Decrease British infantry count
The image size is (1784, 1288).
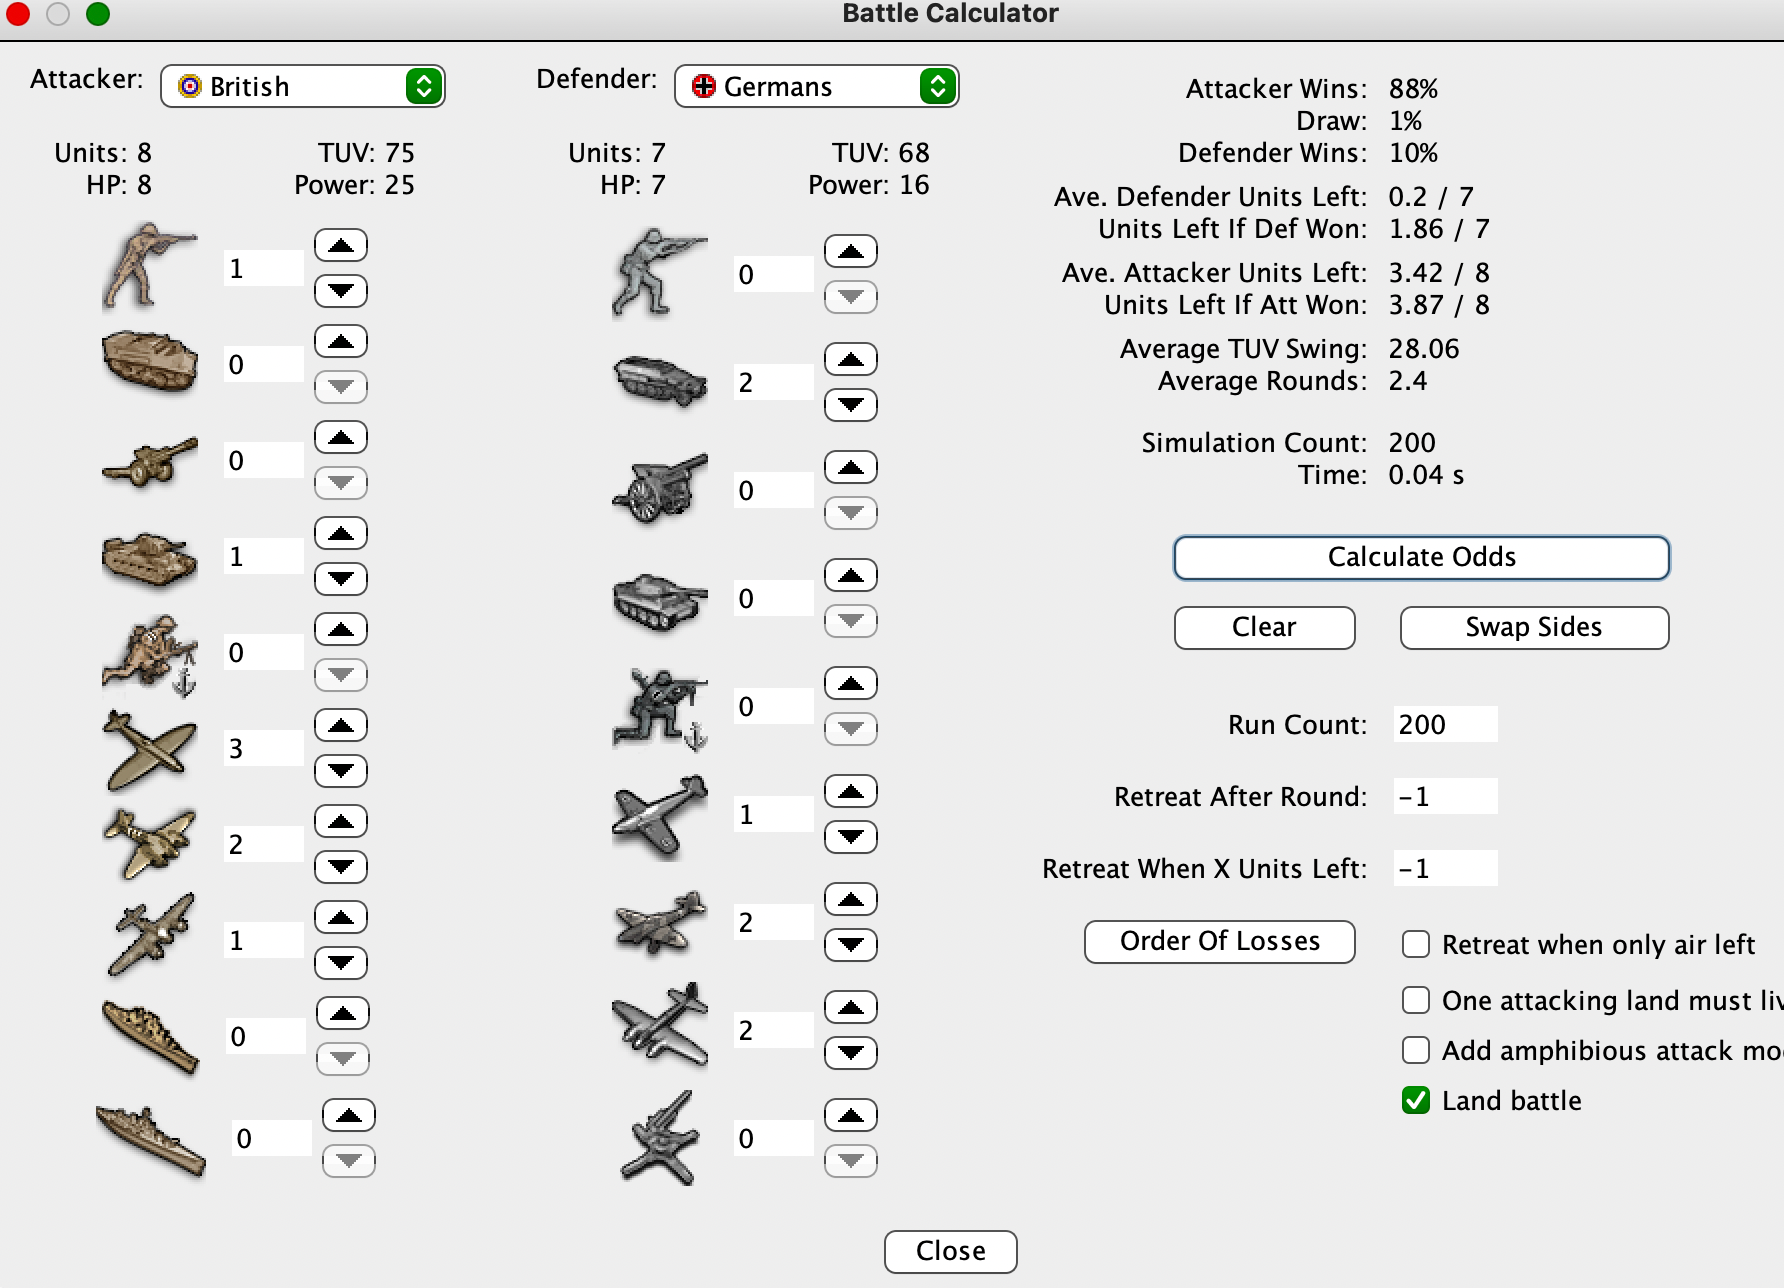341,291
